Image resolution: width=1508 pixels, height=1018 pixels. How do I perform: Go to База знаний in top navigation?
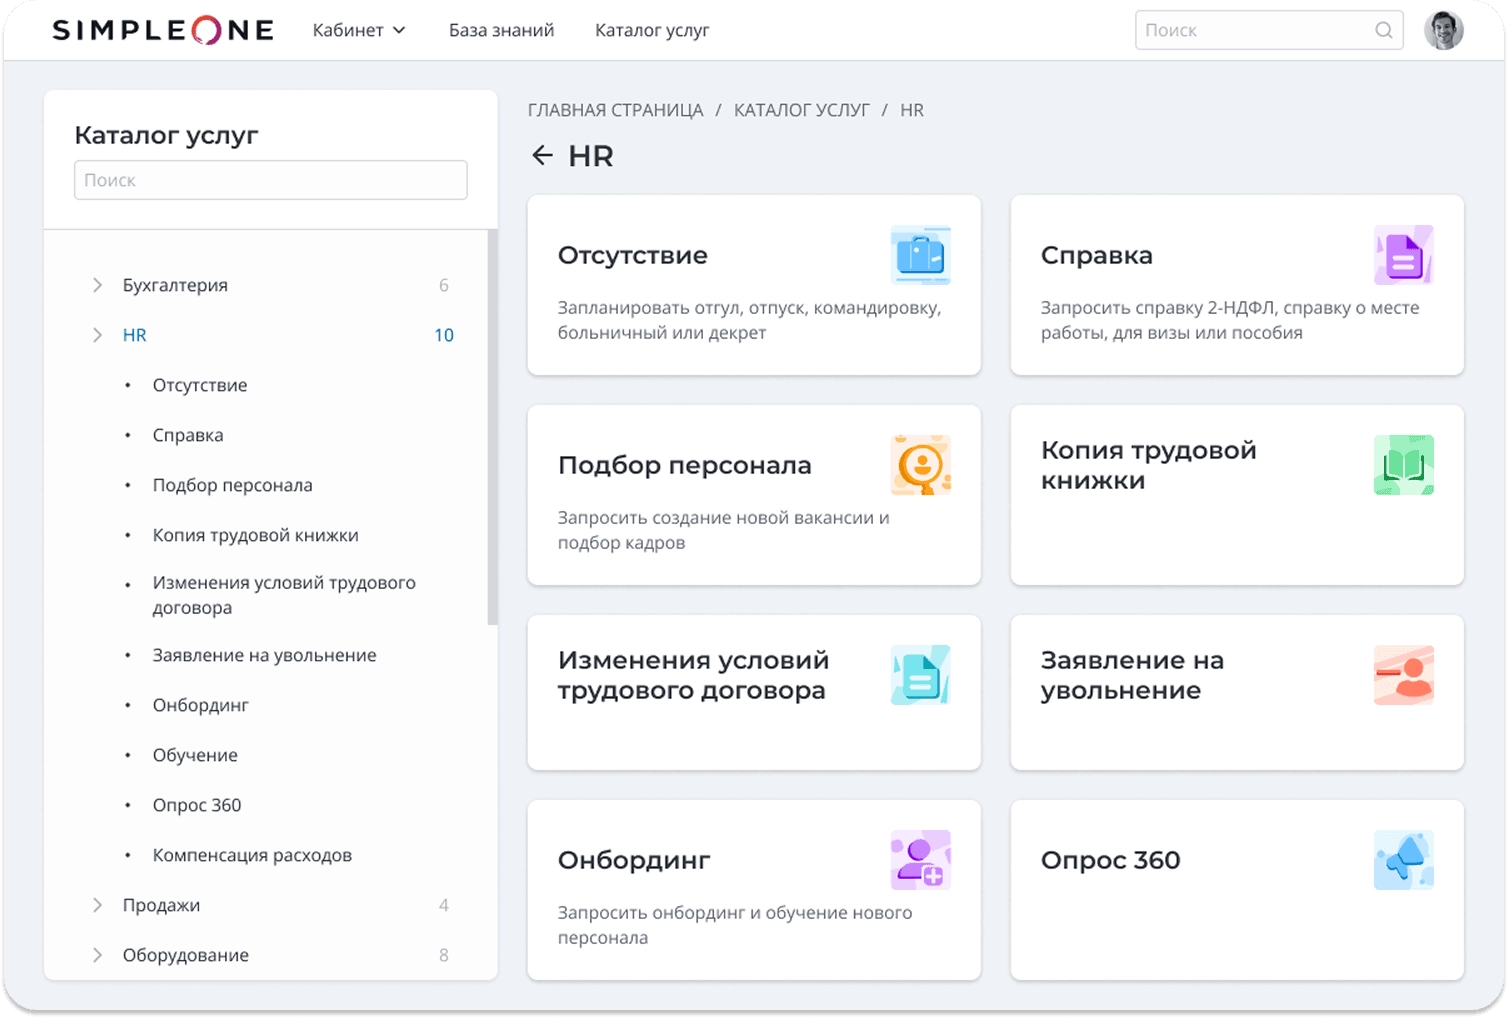pos(501,30)
